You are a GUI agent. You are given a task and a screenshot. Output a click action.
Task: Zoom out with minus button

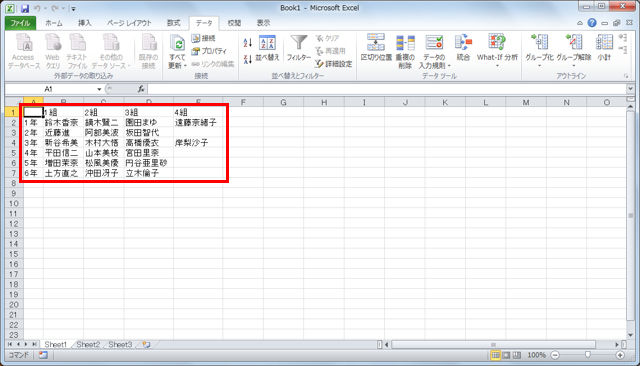tap(555, 355)
